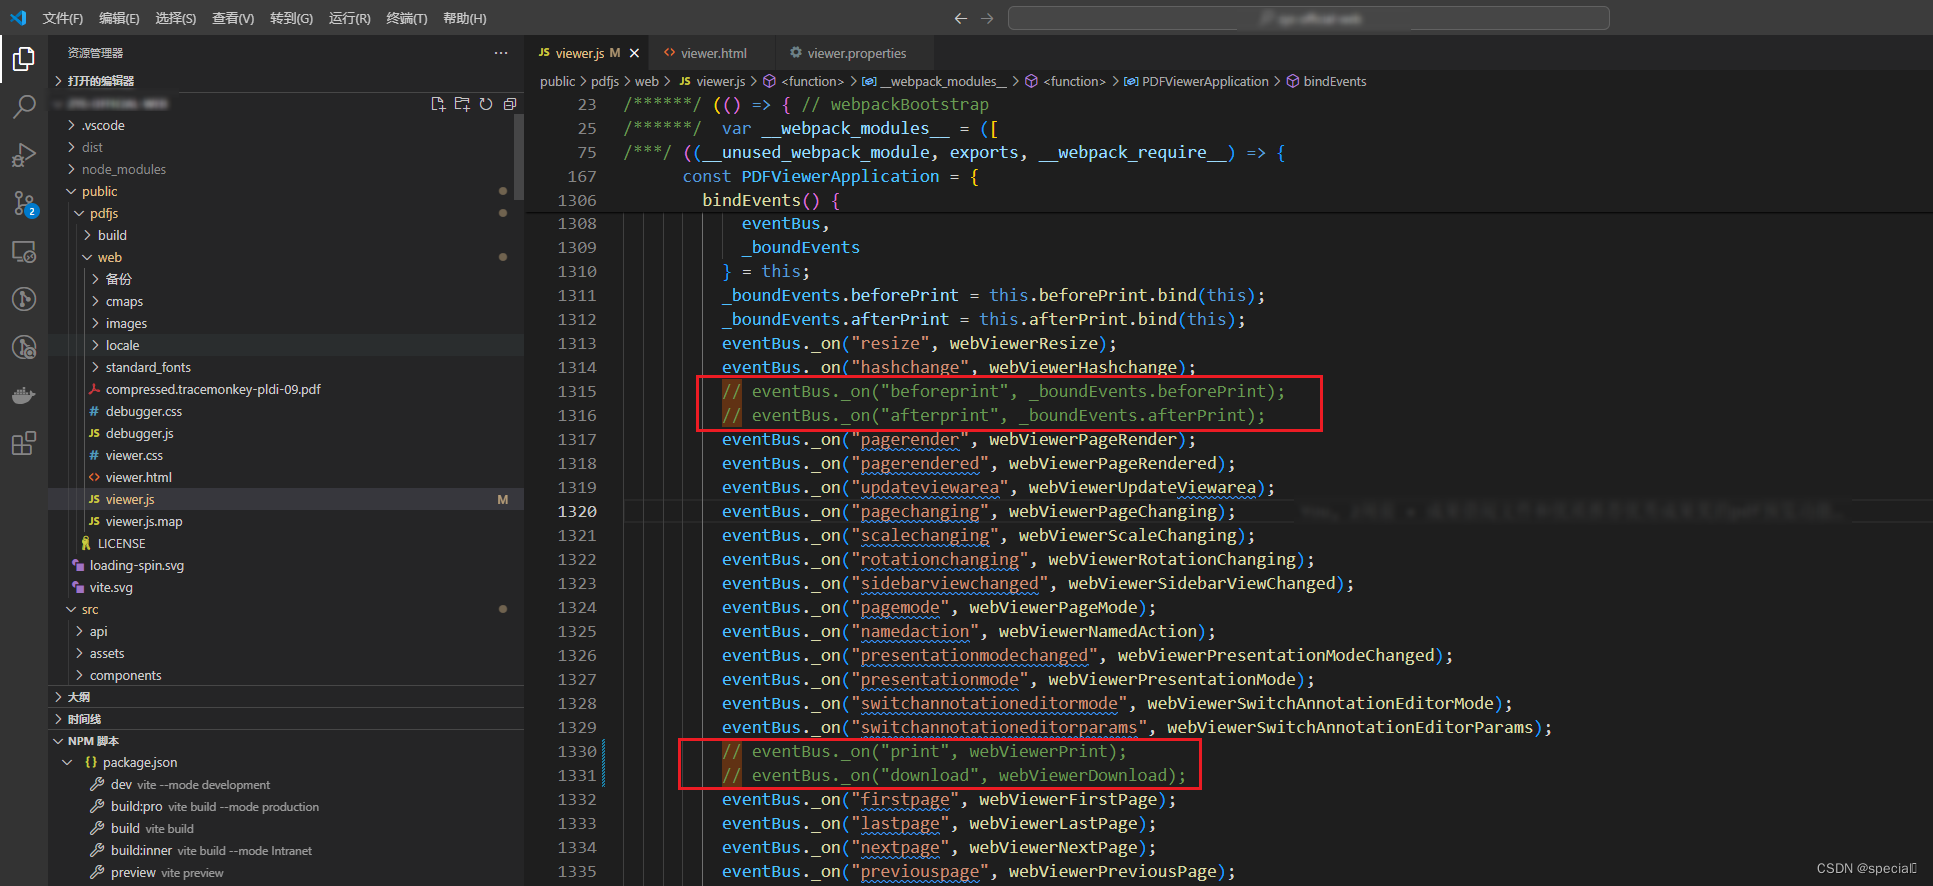
Task: Open the 终端(T) menu
Action: pyautogui.click(x=407, y=18)
